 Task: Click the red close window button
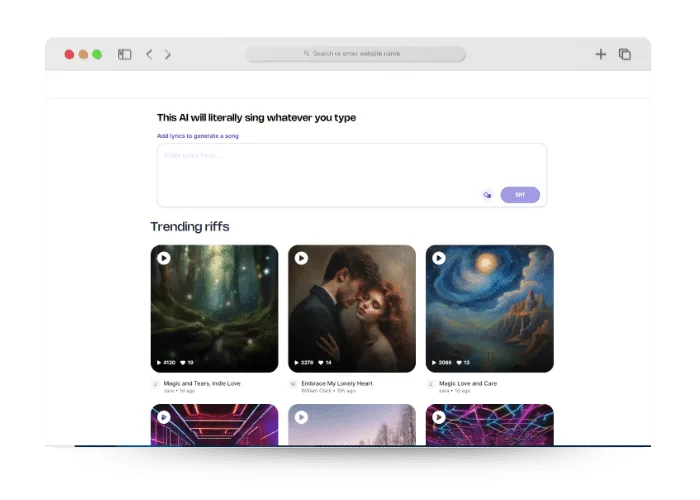[x=69, y=54]
